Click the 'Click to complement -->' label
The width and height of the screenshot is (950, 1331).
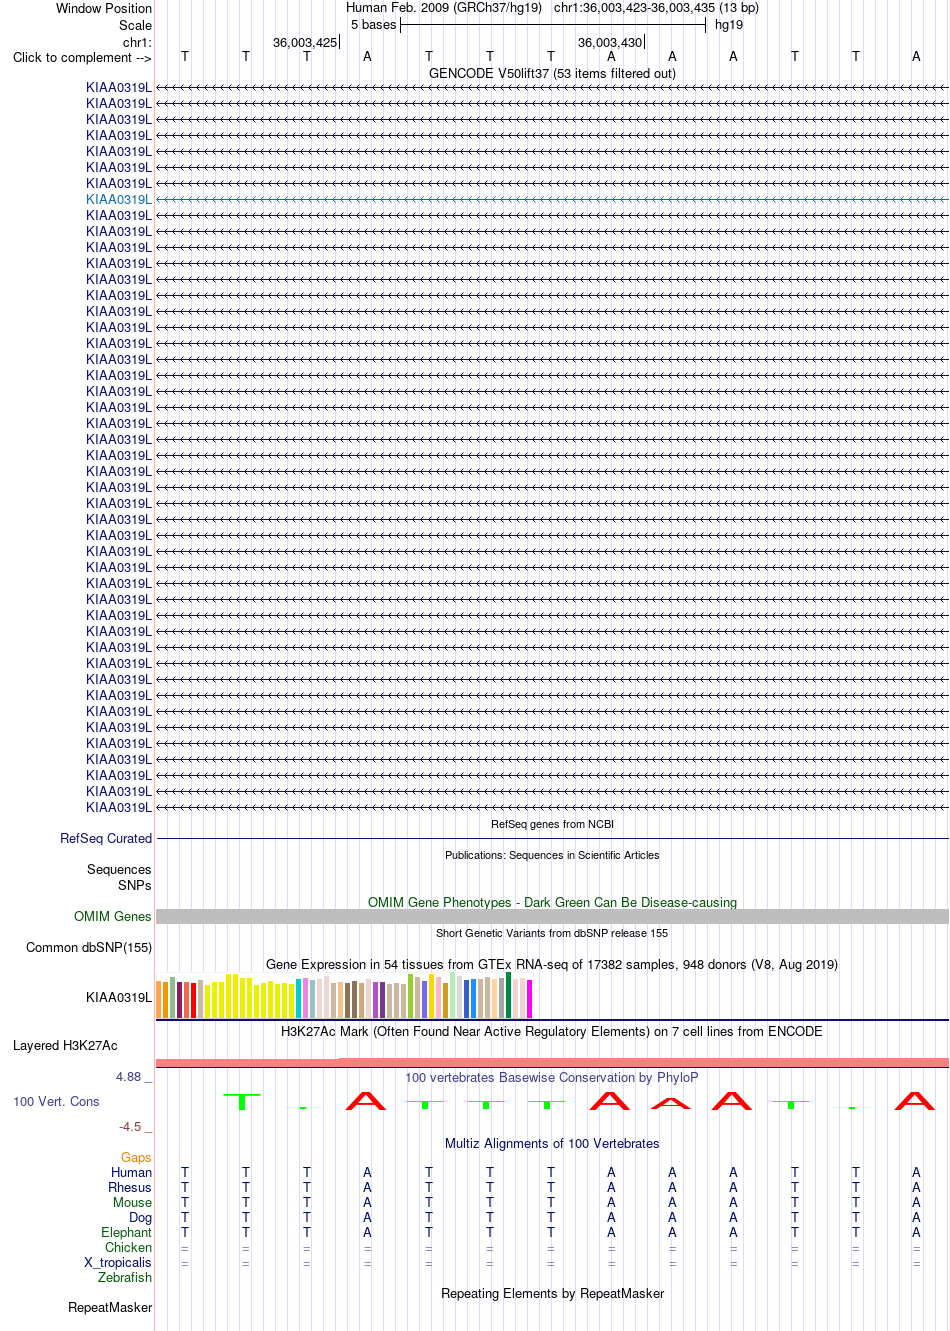[x=82, y=57]
